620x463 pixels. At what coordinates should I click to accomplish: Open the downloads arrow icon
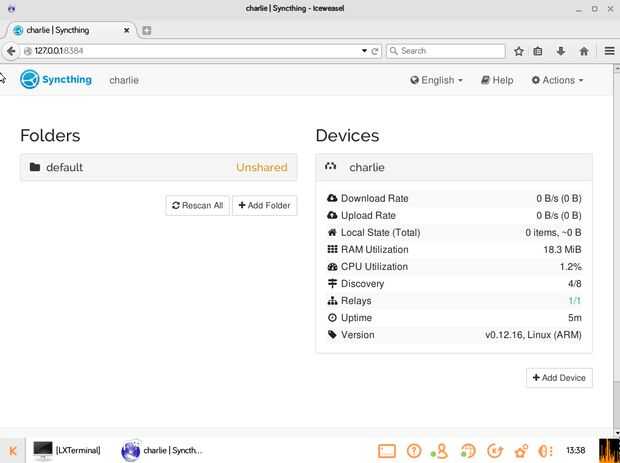tap(561, 51)
